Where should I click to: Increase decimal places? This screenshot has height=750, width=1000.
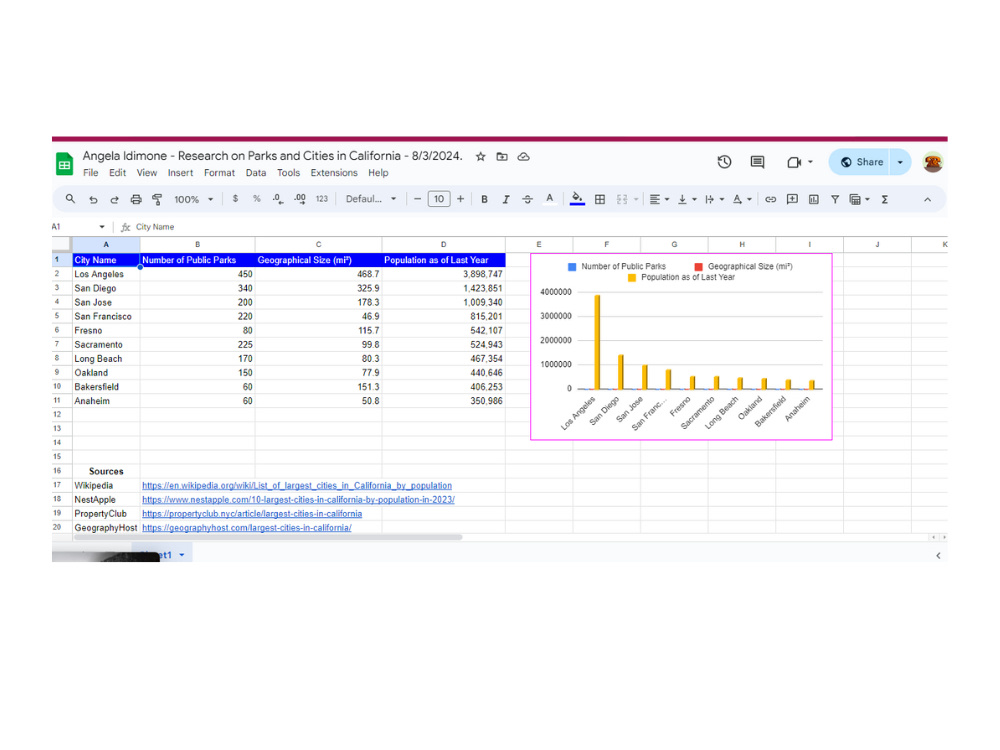300,199
